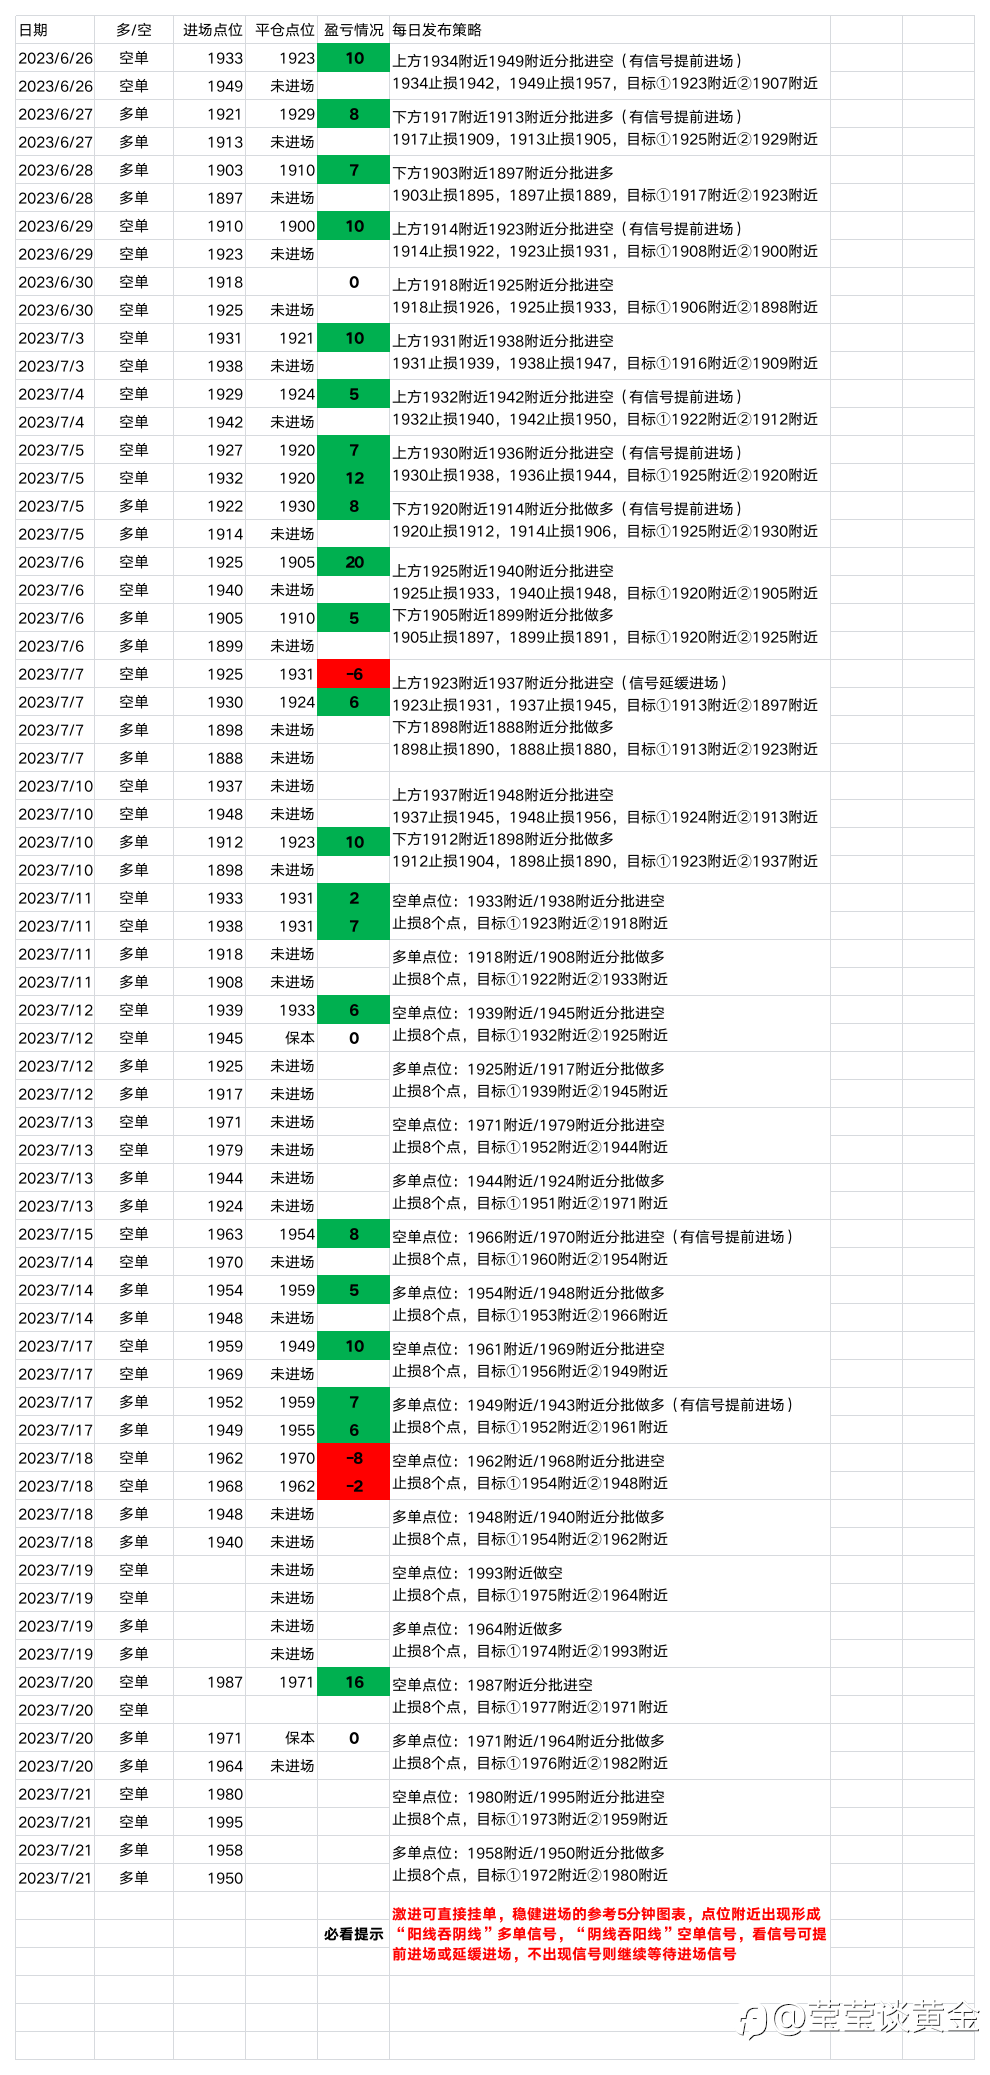The height and width of the screenshot is (2075, 990).
Task: Select strategy line 上方1937附近1948附近分批进空
Action: coord(503,795)
